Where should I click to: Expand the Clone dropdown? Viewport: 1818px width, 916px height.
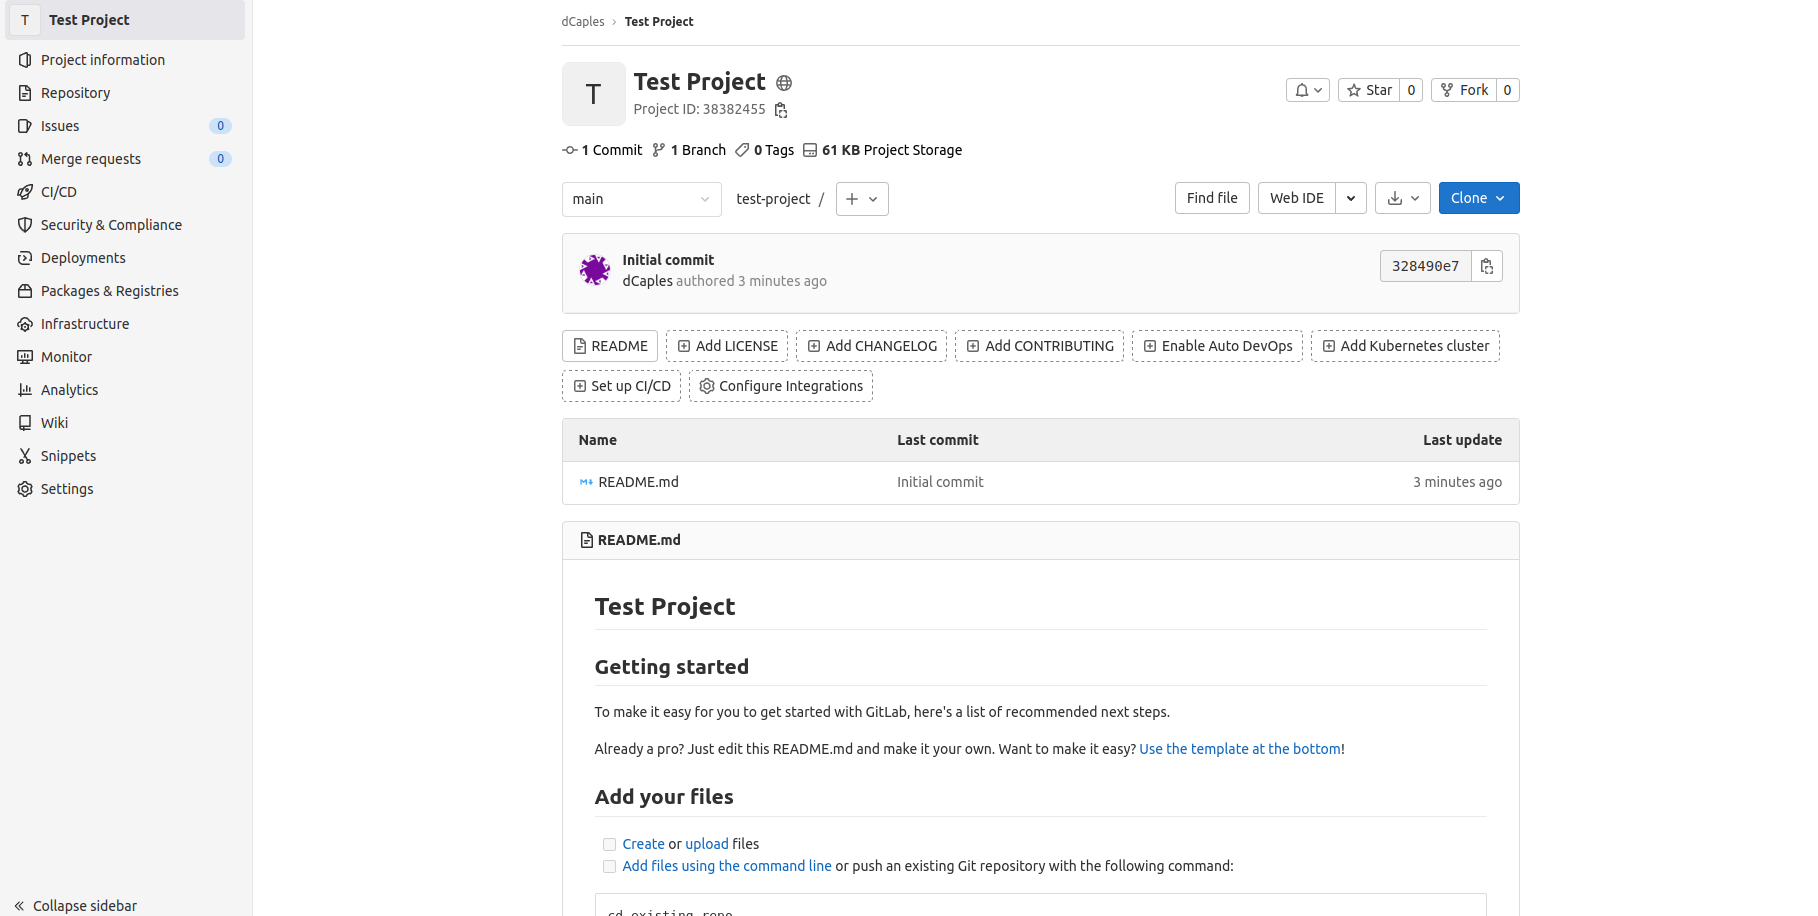(1478, 198)
